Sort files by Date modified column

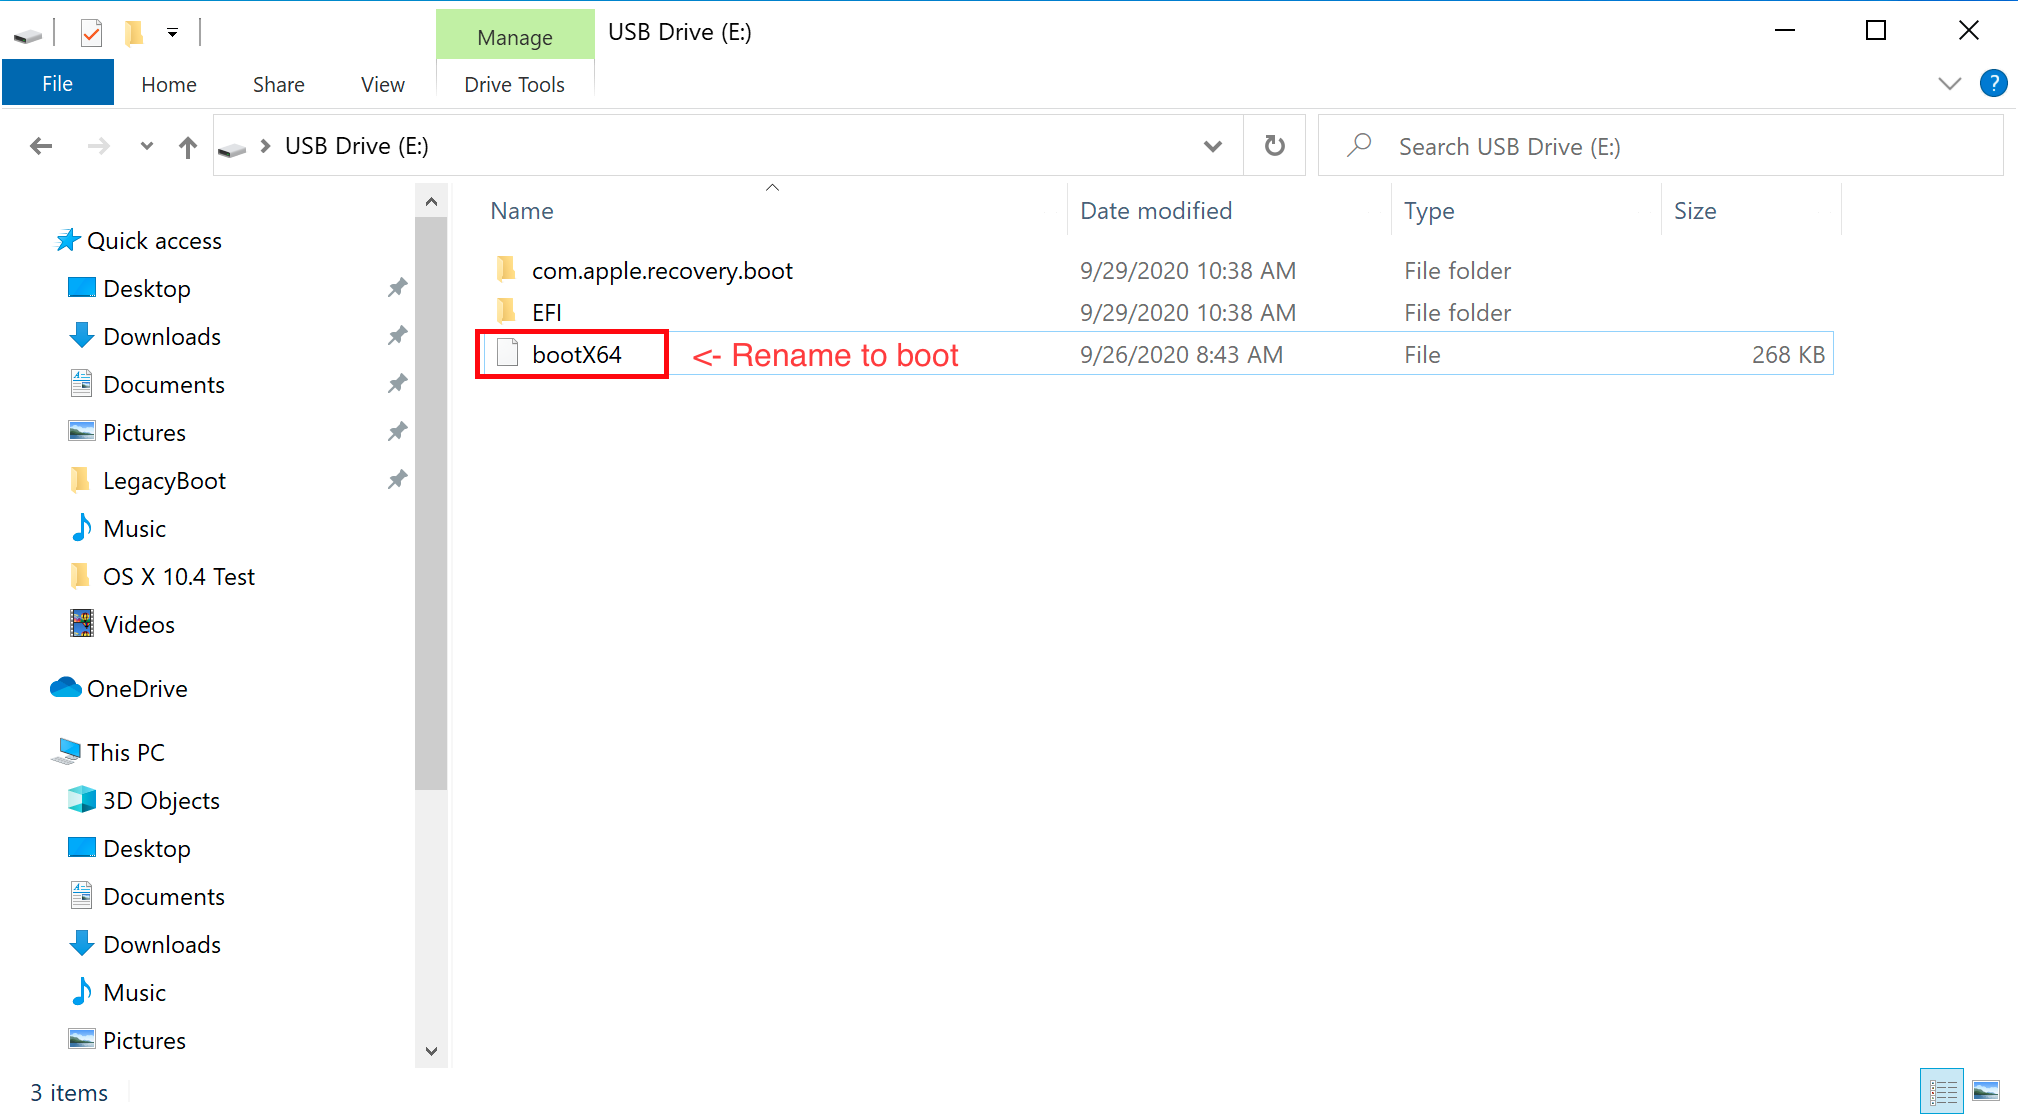coord(1156,211)
